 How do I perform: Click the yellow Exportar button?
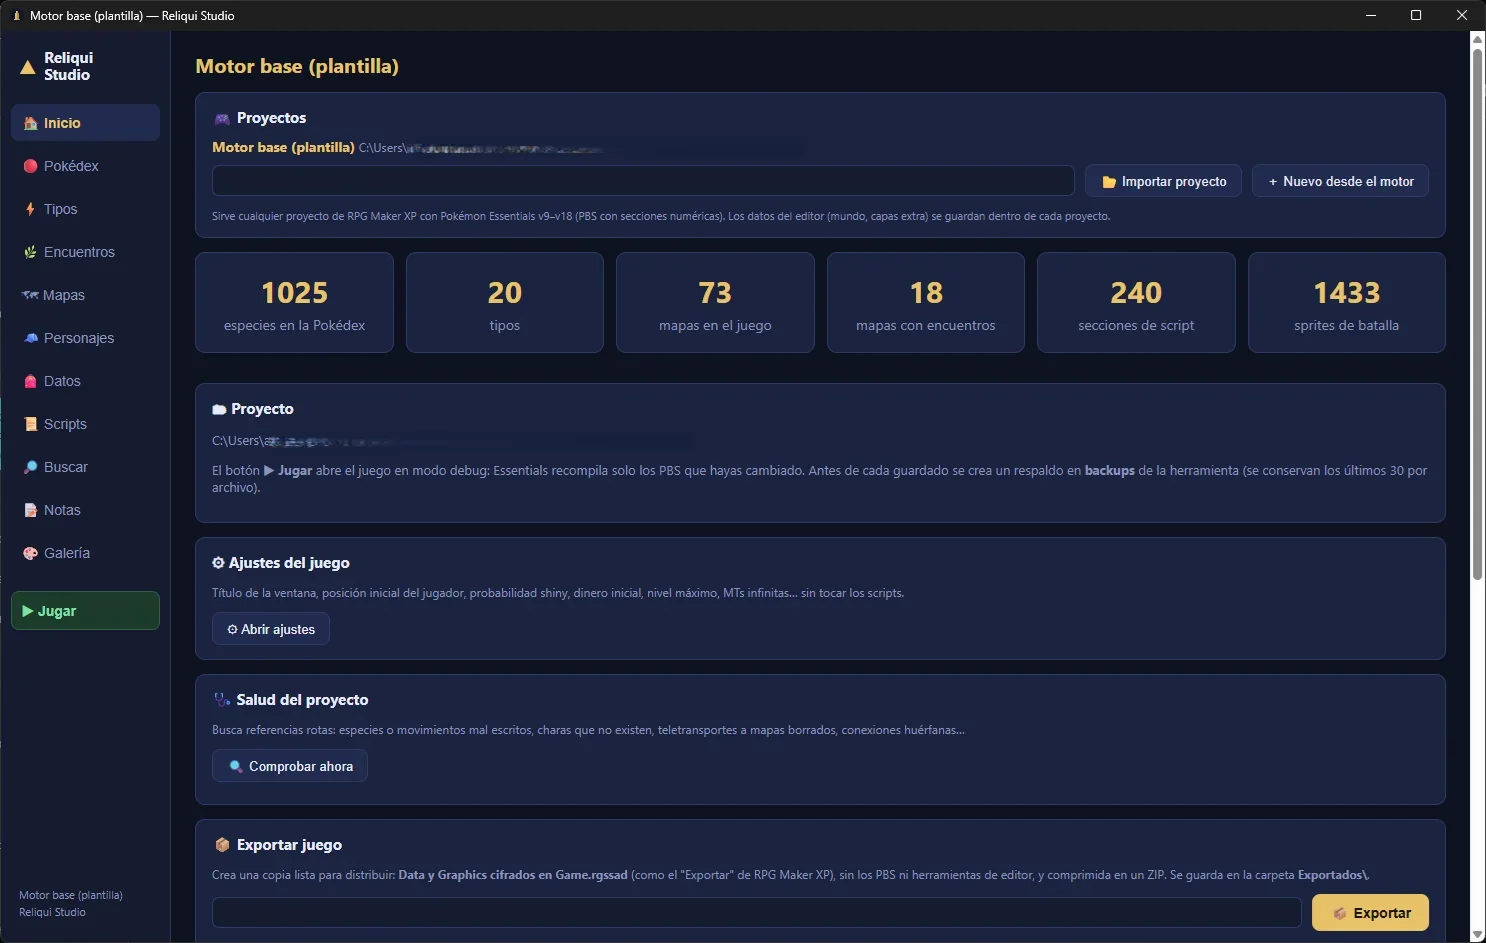click(x=1370, y=913)
